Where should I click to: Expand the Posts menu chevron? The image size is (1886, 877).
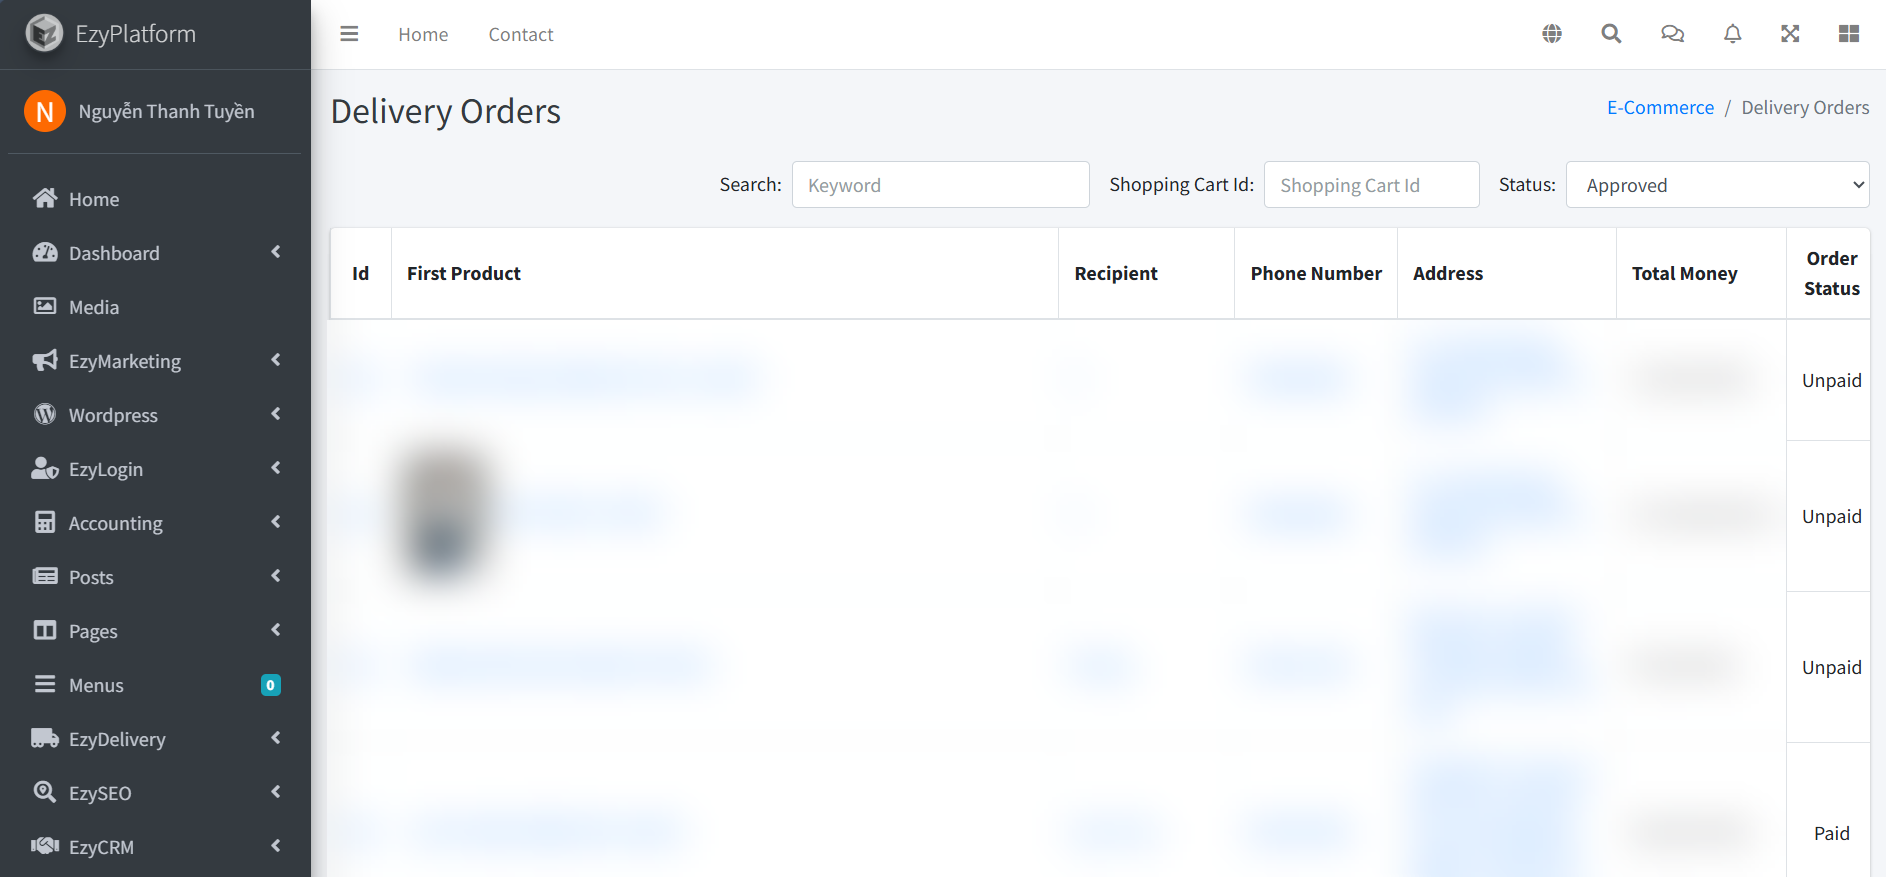tap(276, 576)
